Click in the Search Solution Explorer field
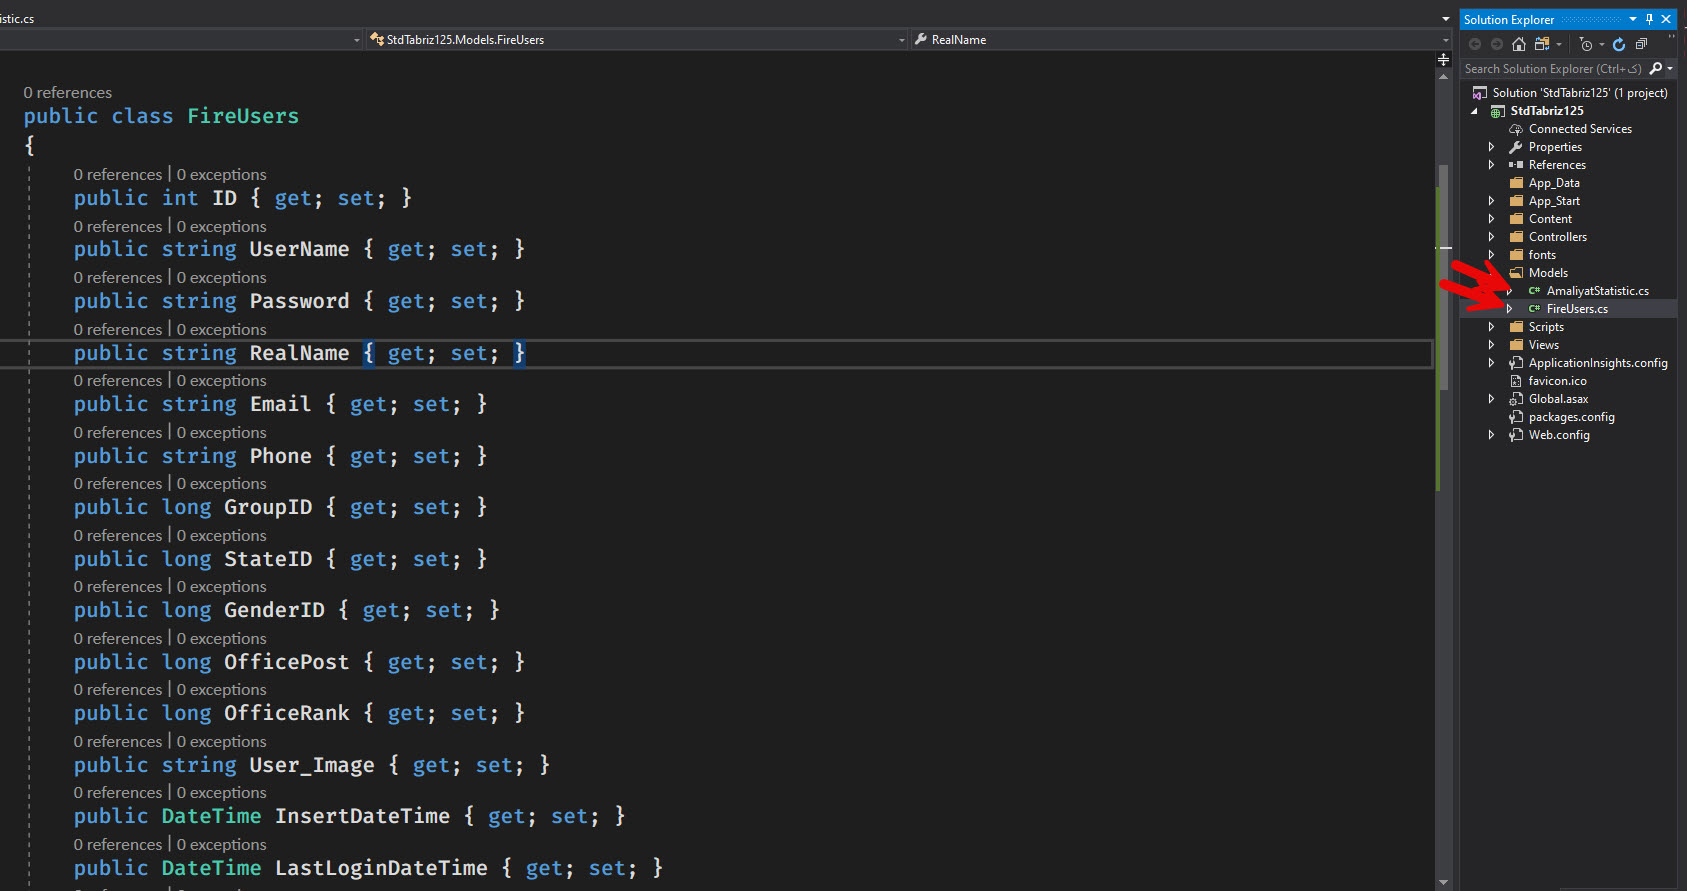Image resolution: width=1687 pixels, height=891 pixels. click(1552, 69)
